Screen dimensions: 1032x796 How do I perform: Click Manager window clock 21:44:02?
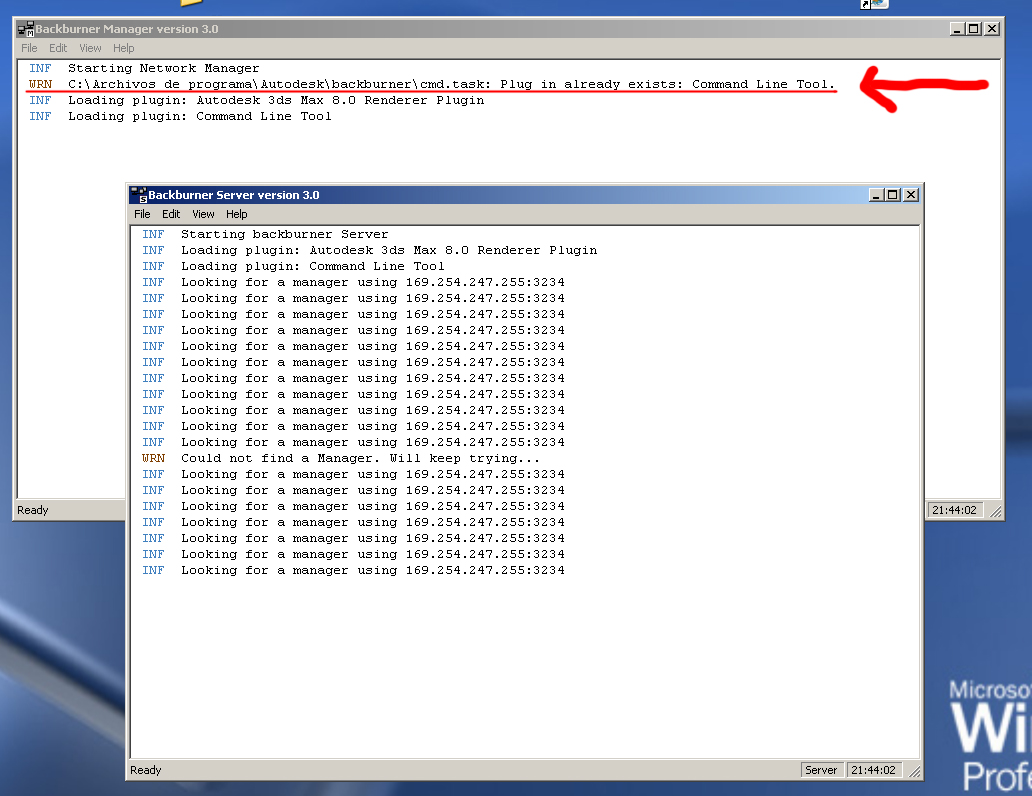tap(954, 510)
